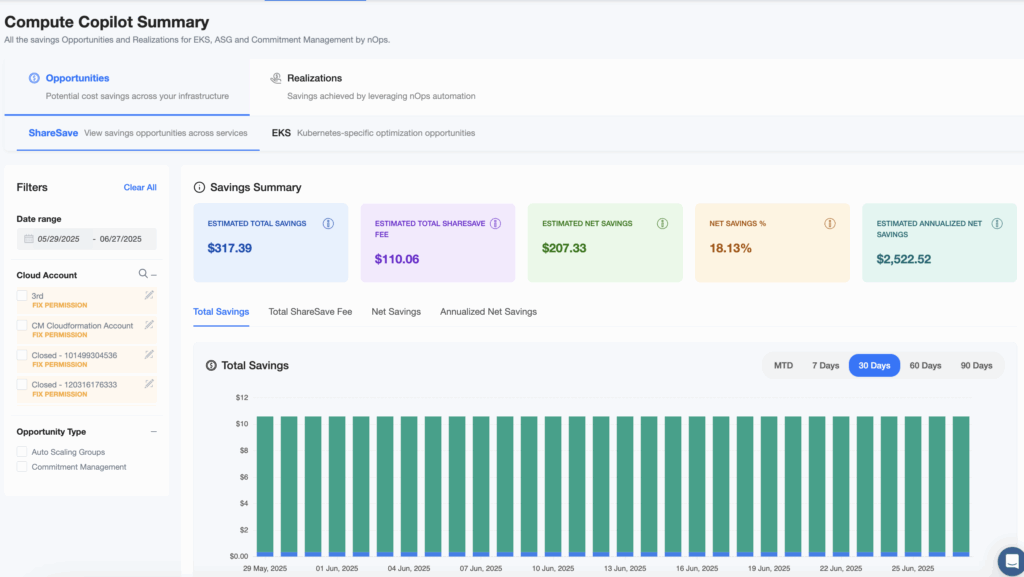The height and width of the screenshot is (577, 1024).
Task: Enable the Auto Scaling Groups filter checkbox
Action: [x=22, y=452]
